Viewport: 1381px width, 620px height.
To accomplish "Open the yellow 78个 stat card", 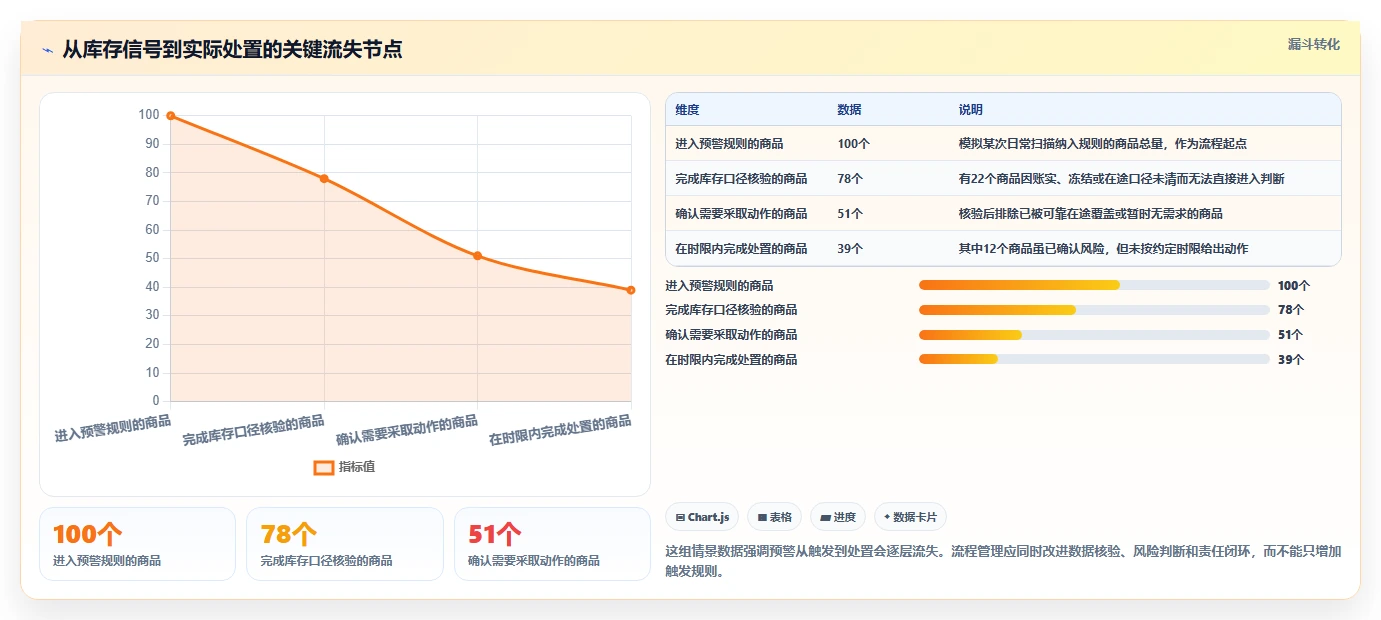I will click(345, 544).
